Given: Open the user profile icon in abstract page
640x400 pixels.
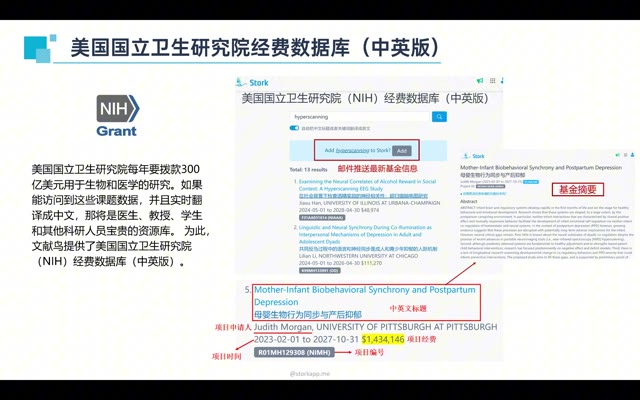Looking at the screenshot, I should click(633, 155).
